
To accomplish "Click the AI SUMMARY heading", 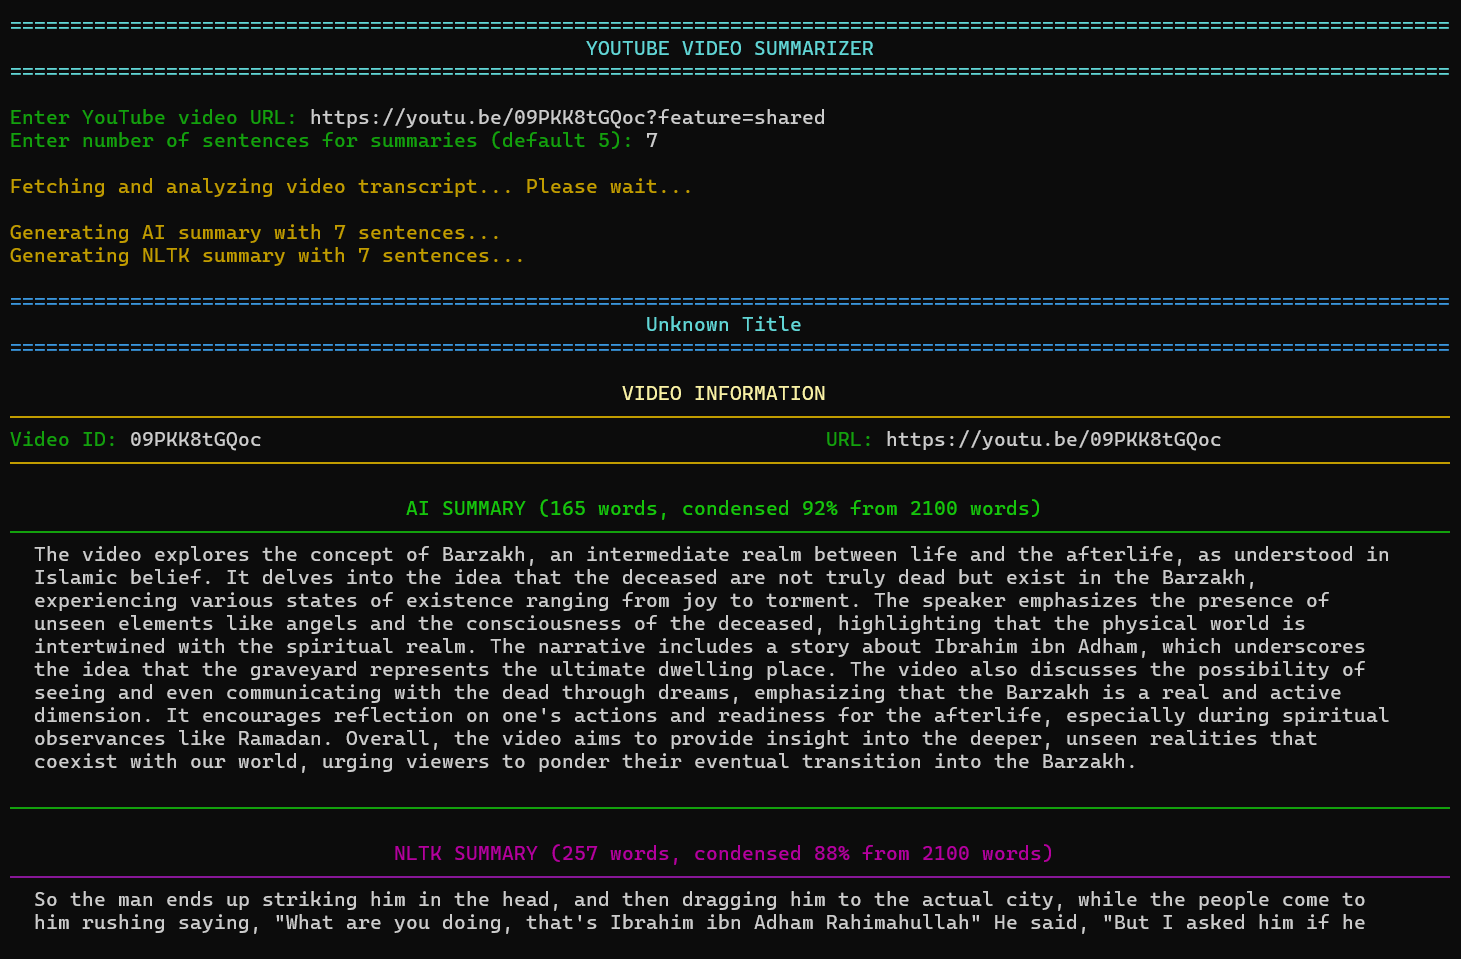I will pyautogui.click(x=723, y=509).
